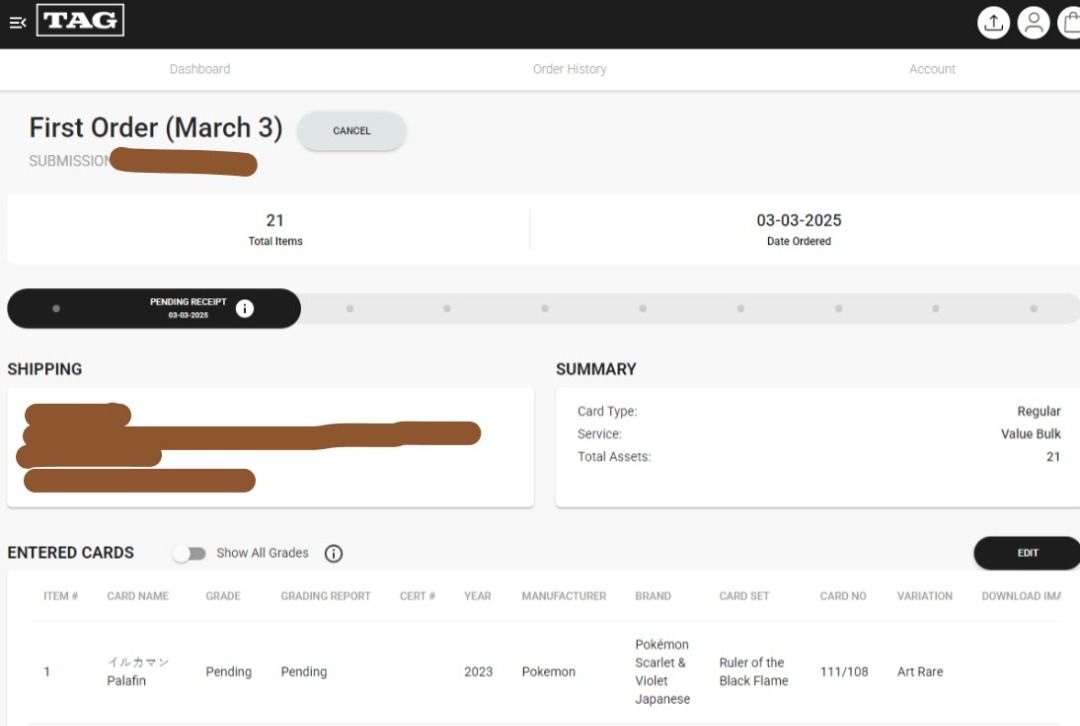The image size is (1080, 726).
Task: Select the last dot on progress tracker
Action: pos(1033,308)
